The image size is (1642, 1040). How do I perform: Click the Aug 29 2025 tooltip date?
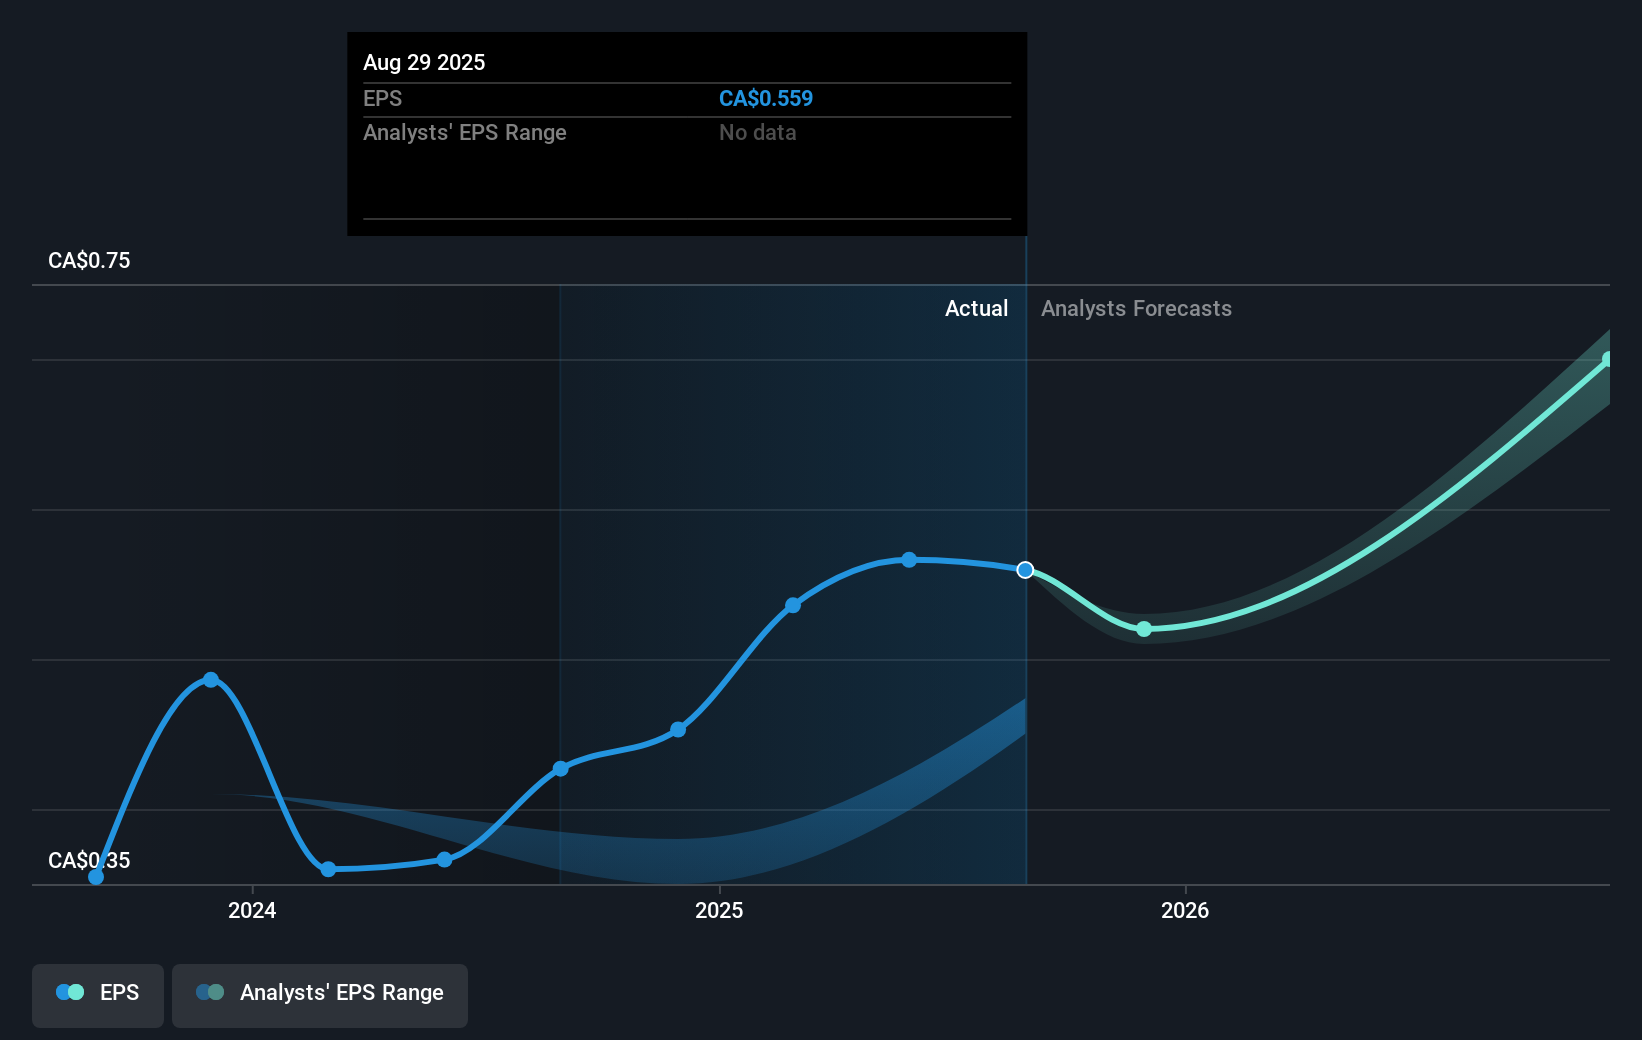pos(424,62)
